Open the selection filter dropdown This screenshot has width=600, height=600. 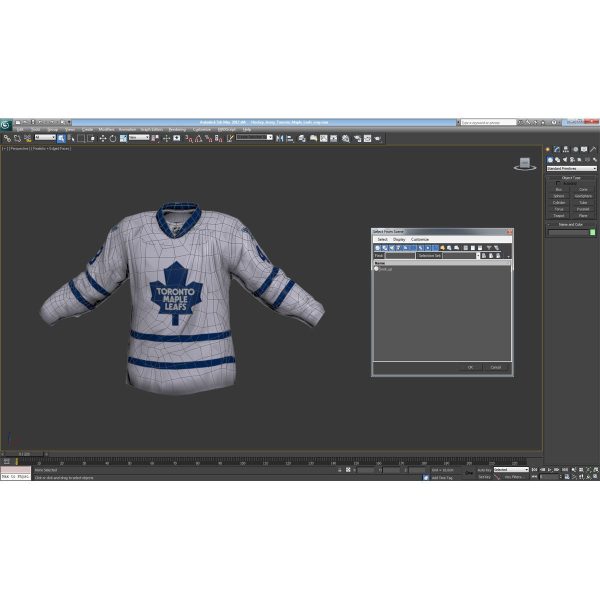tap(45, 137)
